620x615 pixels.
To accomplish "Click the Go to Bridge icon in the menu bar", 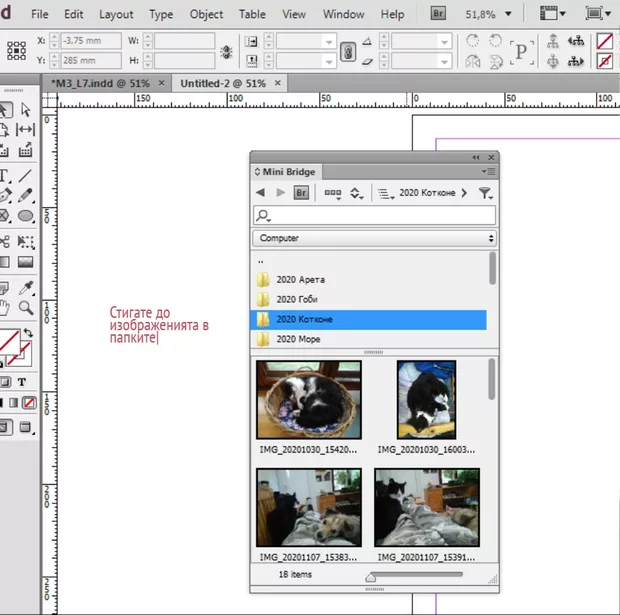I will click(x=438, y=14).
